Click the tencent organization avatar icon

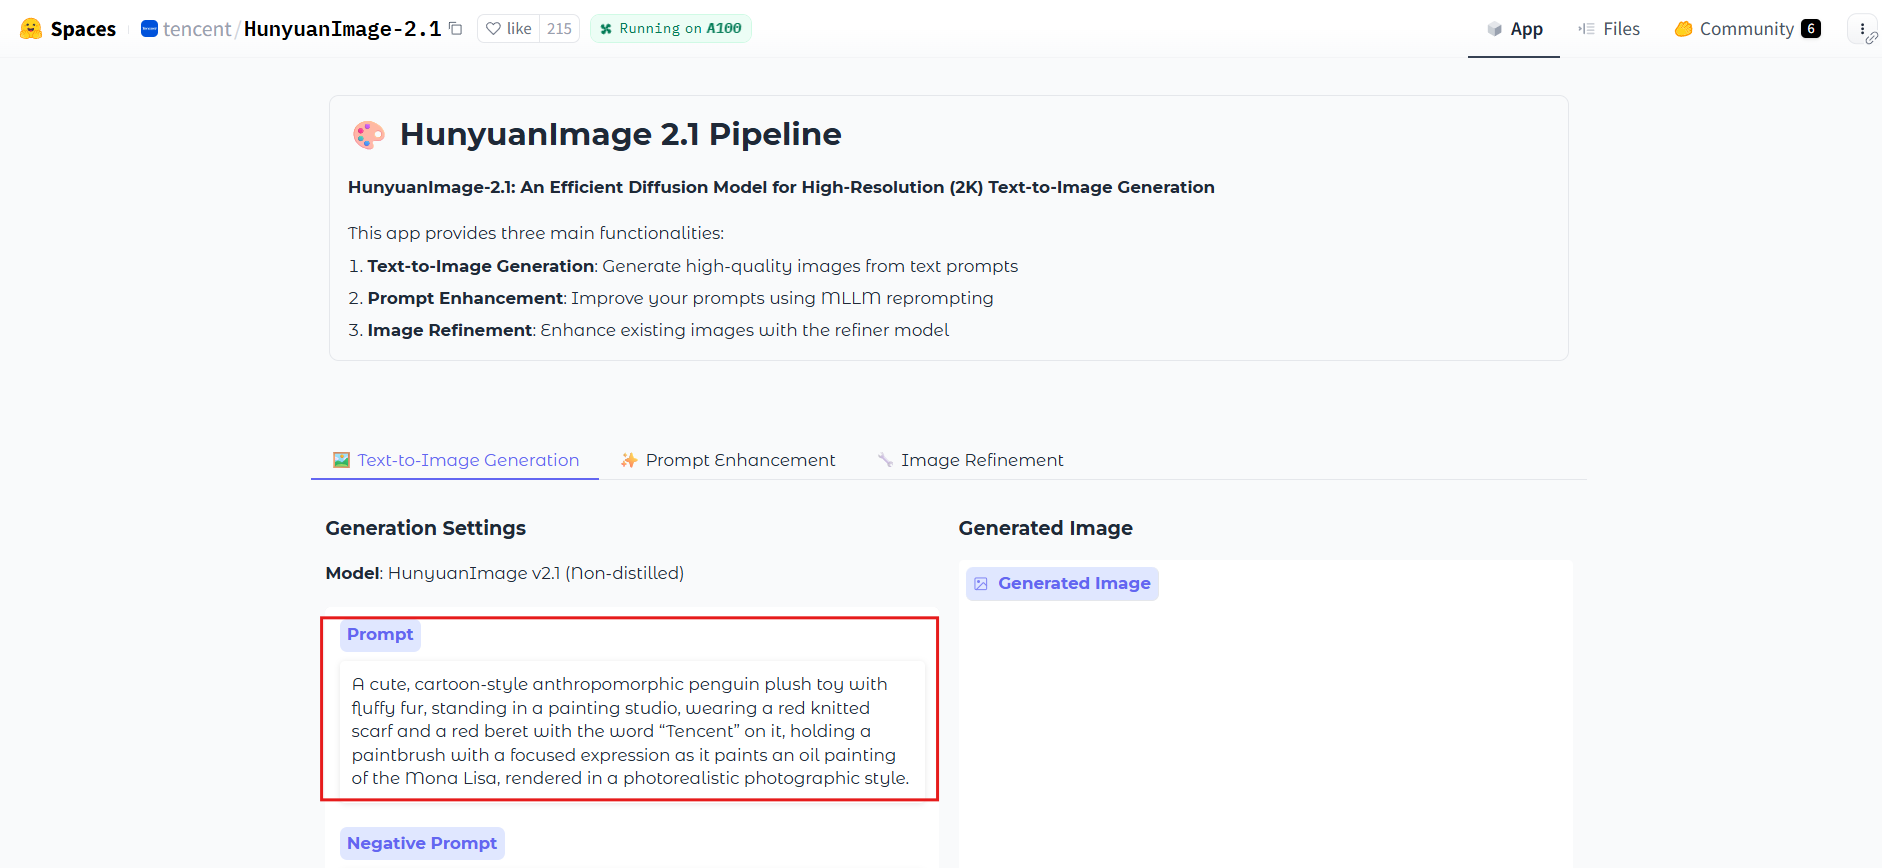[x=149, y=29]
